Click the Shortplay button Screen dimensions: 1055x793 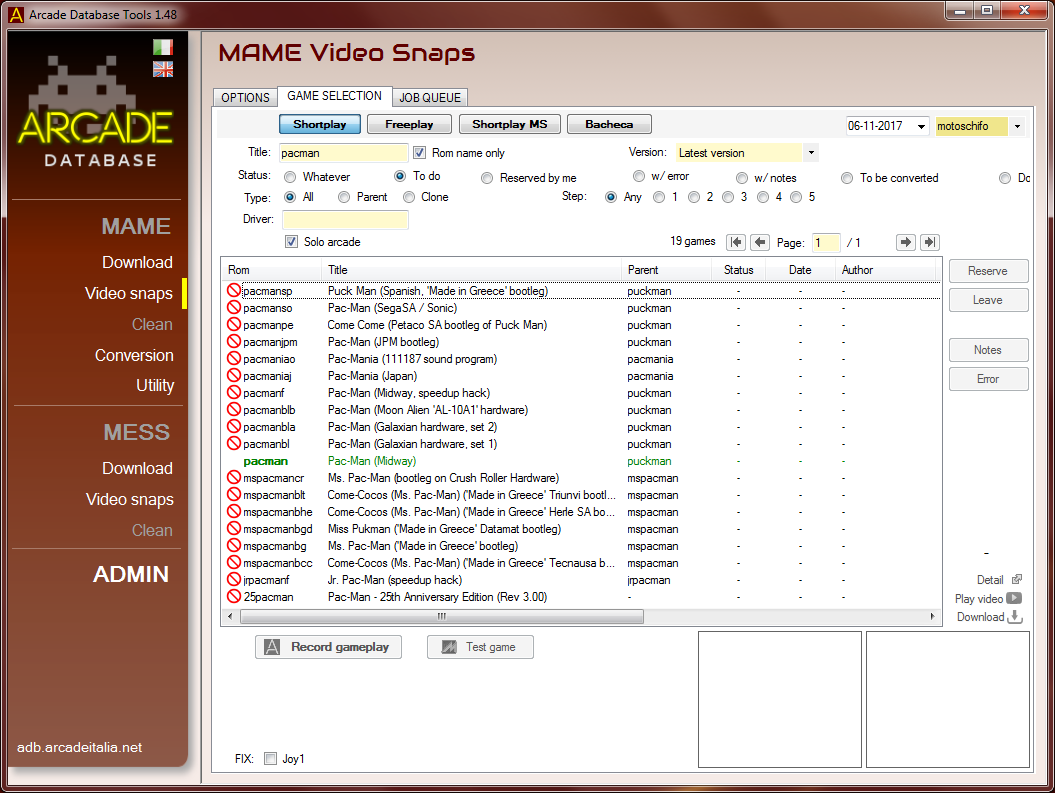tap(320, 124)
